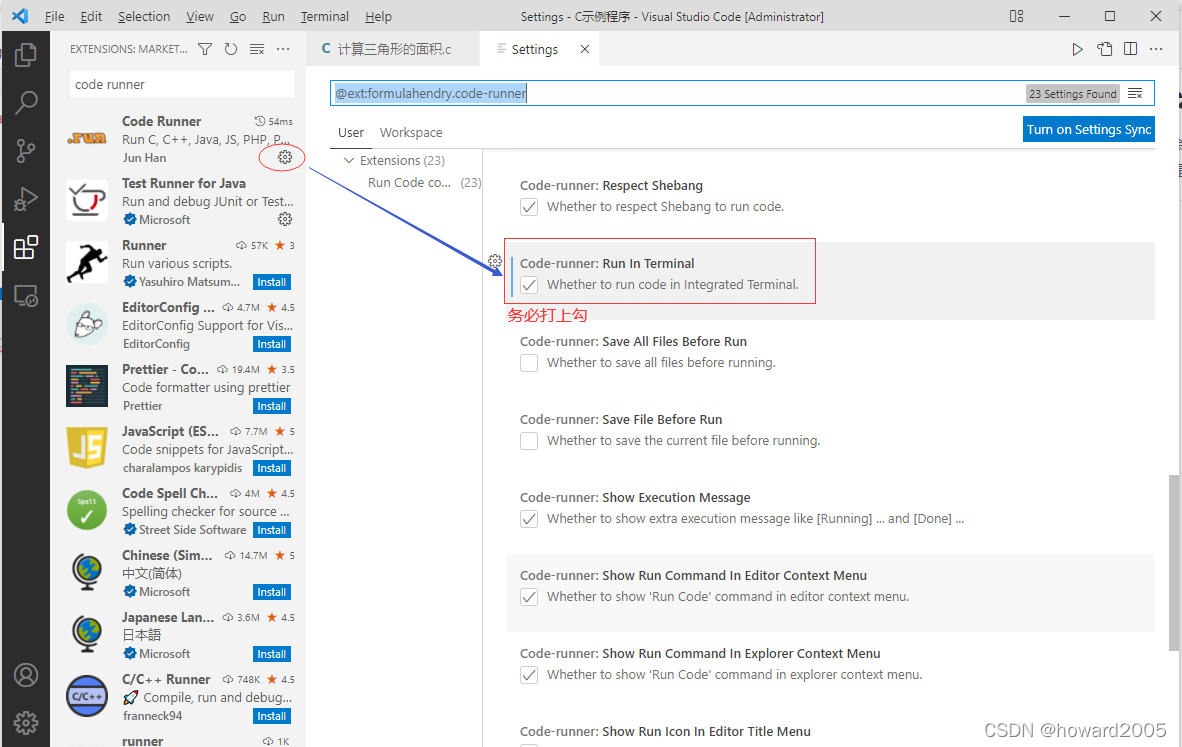Screen dimensions: 1182x747
Task: Click the VS Code logo icon
Action: pyautogui.click(x=20, y=16)
